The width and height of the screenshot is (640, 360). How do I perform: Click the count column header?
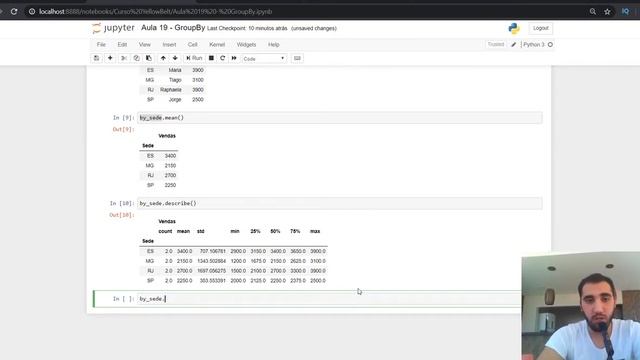tap(165, 231)
